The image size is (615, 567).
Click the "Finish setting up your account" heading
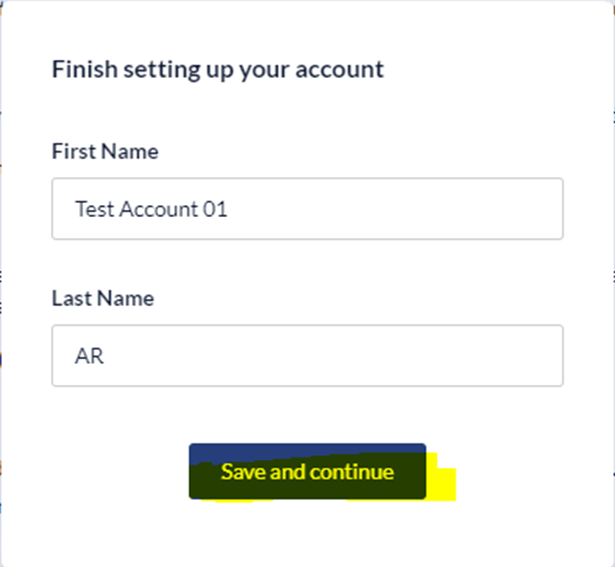[217, 70]
